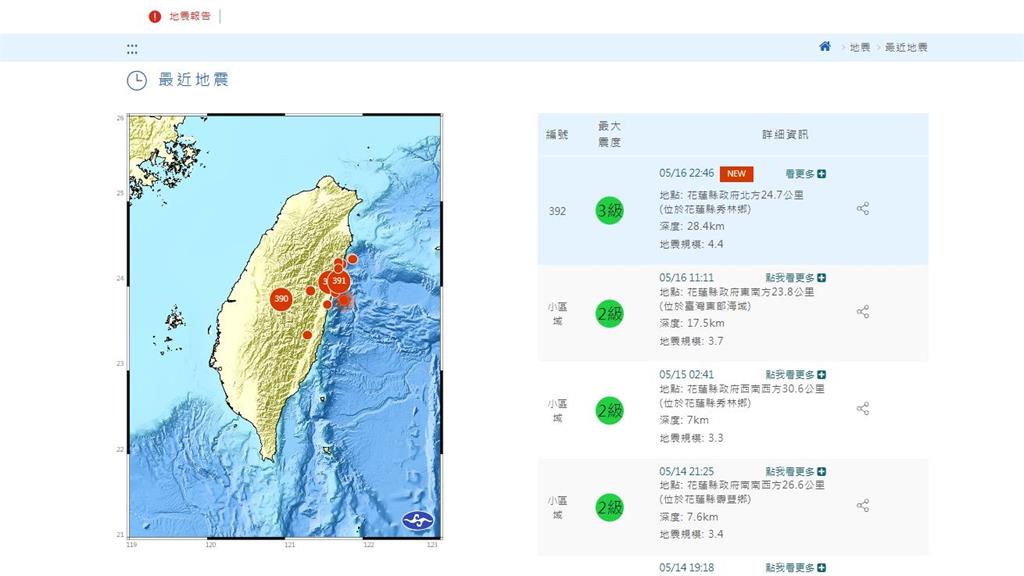Share the 05/16 22:46 earthquake report

(x=863, y=208)
